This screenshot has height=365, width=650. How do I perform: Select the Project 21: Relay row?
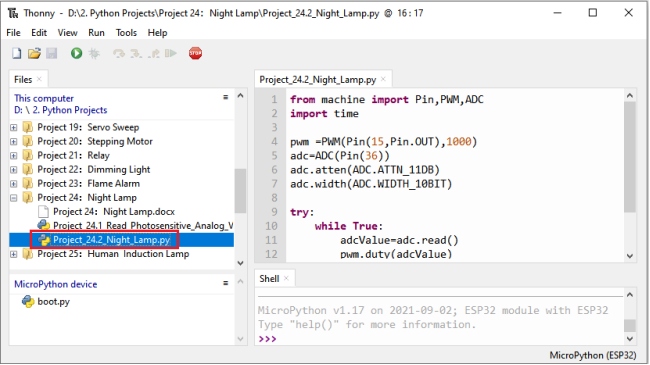(73, 156)
